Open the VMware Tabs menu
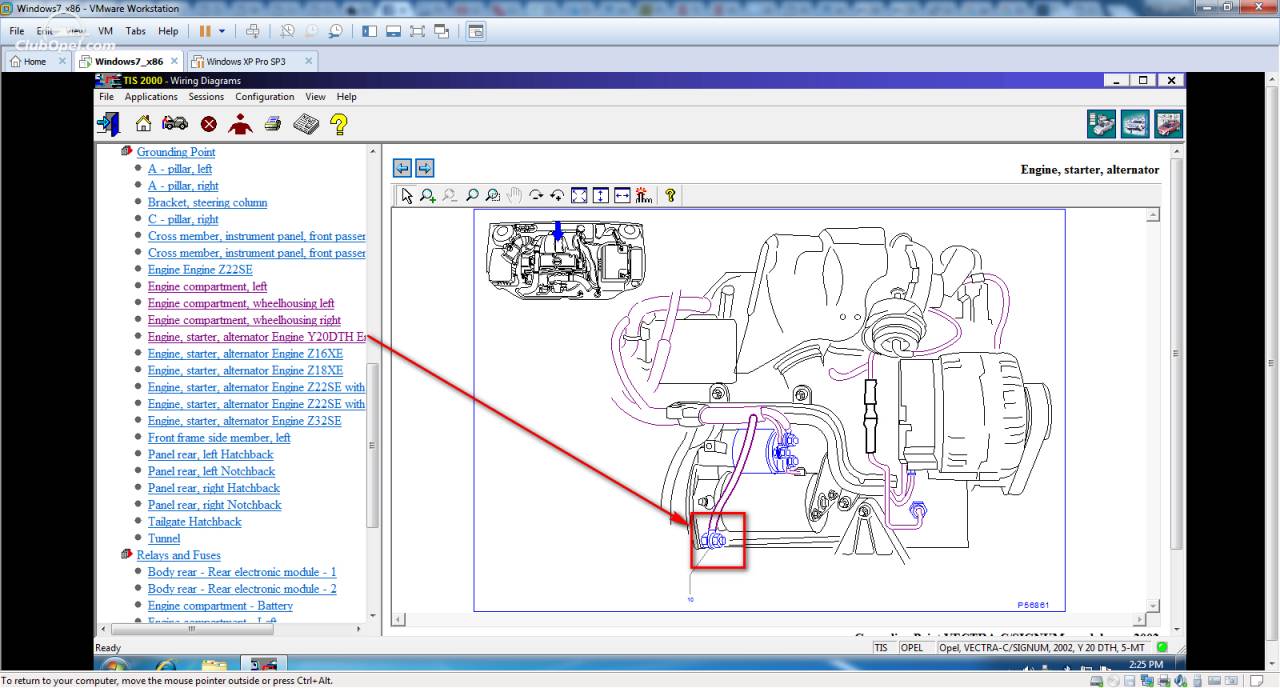 click(135, 31)
